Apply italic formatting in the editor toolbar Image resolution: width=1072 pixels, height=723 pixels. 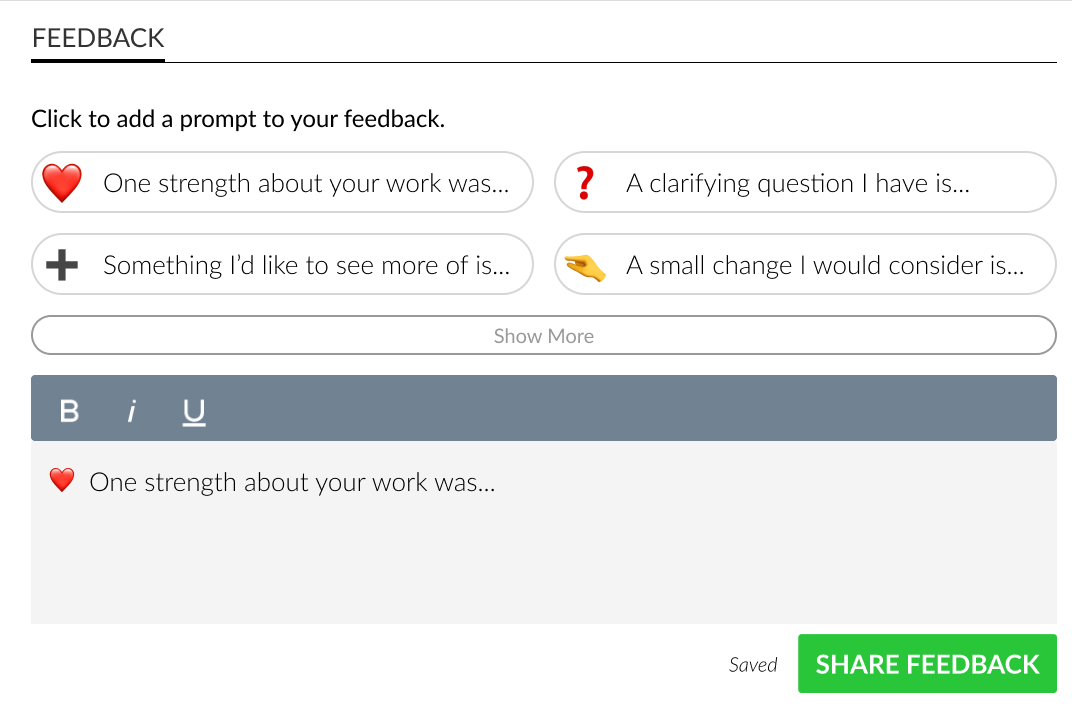coord(131,410)
